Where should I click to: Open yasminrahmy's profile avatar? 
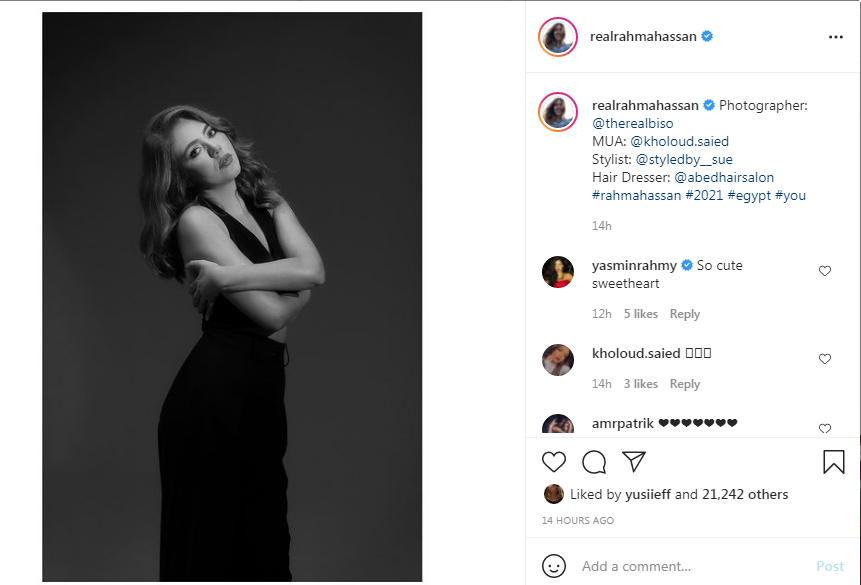click(x=558, y=272)
